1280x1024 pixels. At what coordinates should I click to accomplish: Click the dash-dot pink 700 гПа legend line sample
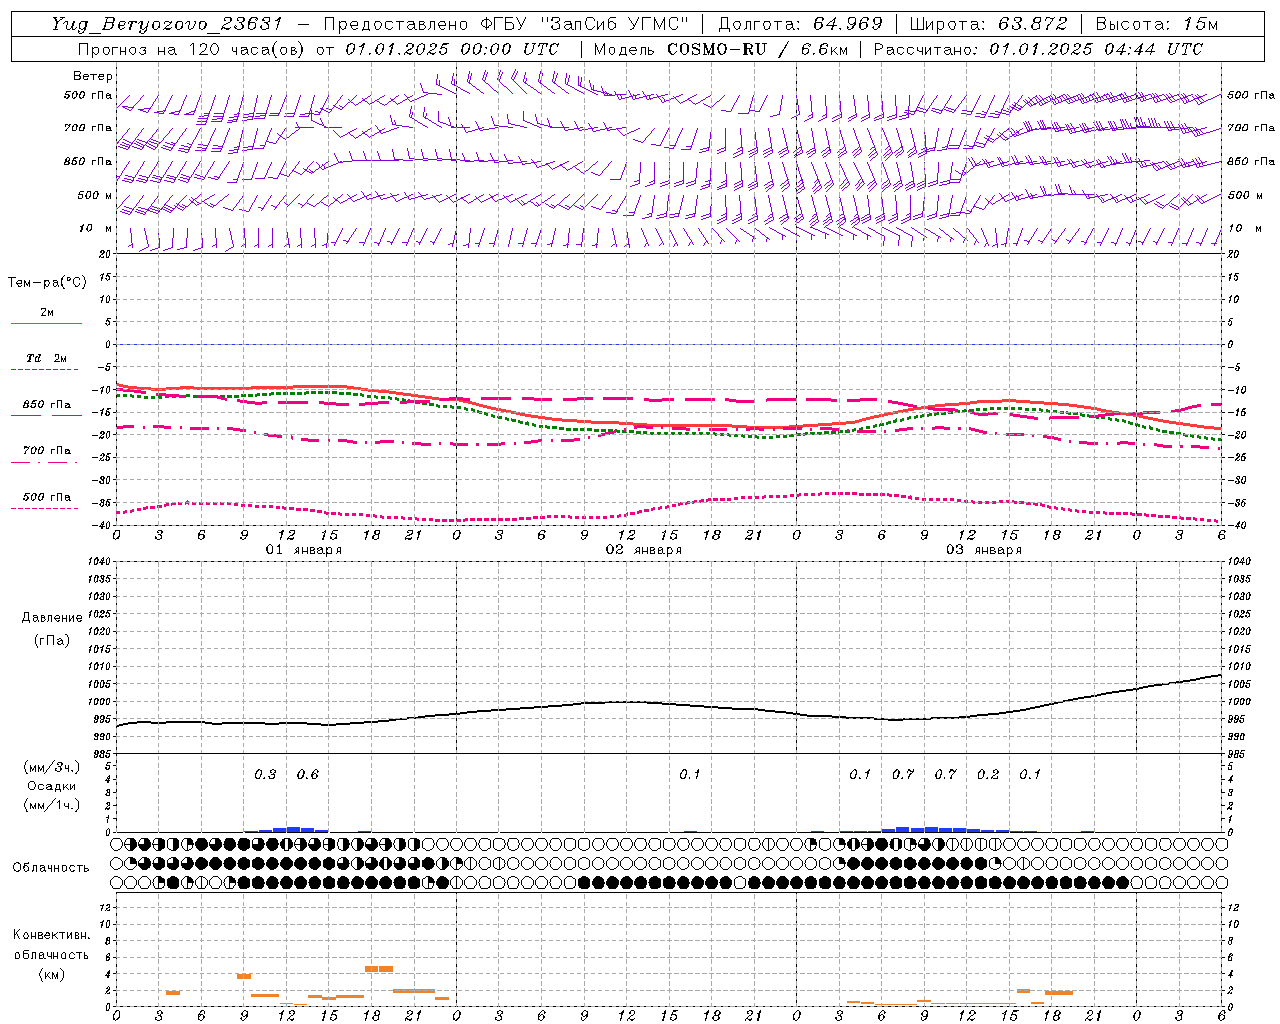[x=45, y=462]
